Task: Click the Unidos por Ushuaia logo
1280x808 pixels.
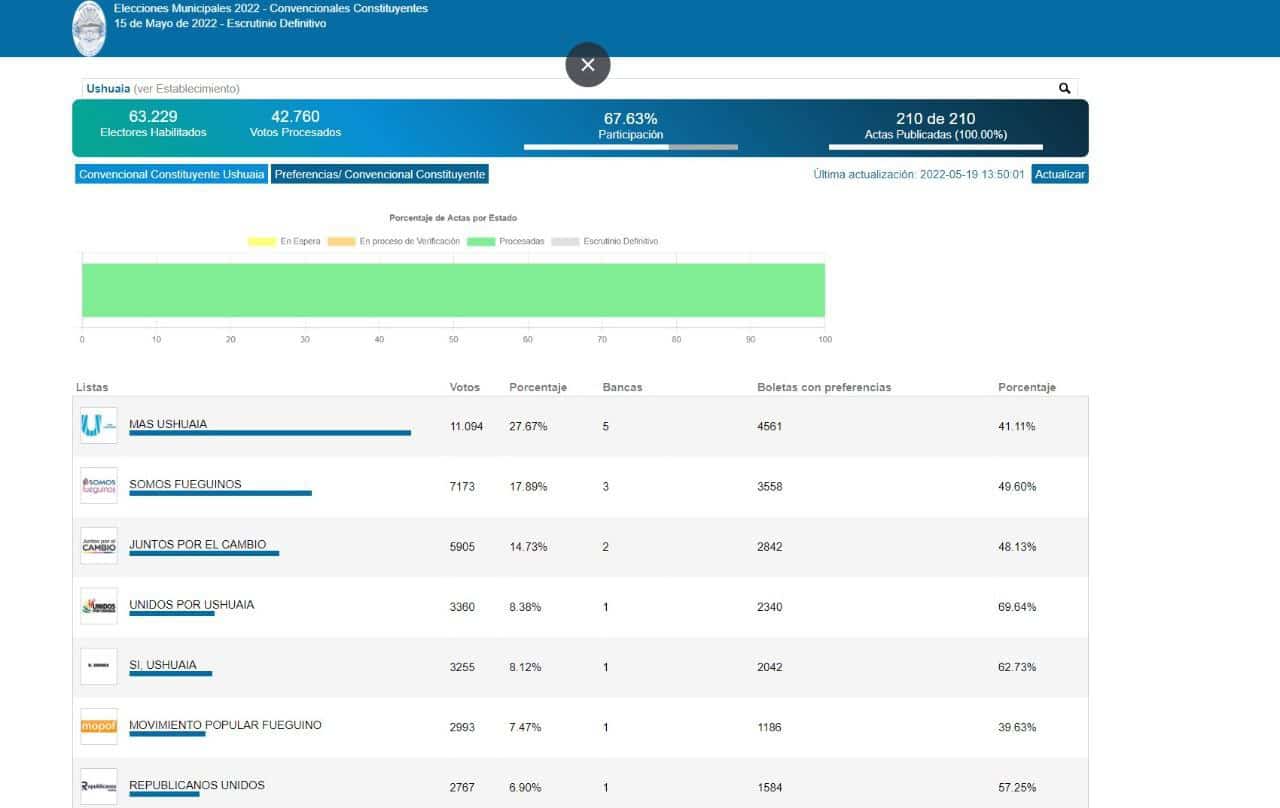Action: 99,606
